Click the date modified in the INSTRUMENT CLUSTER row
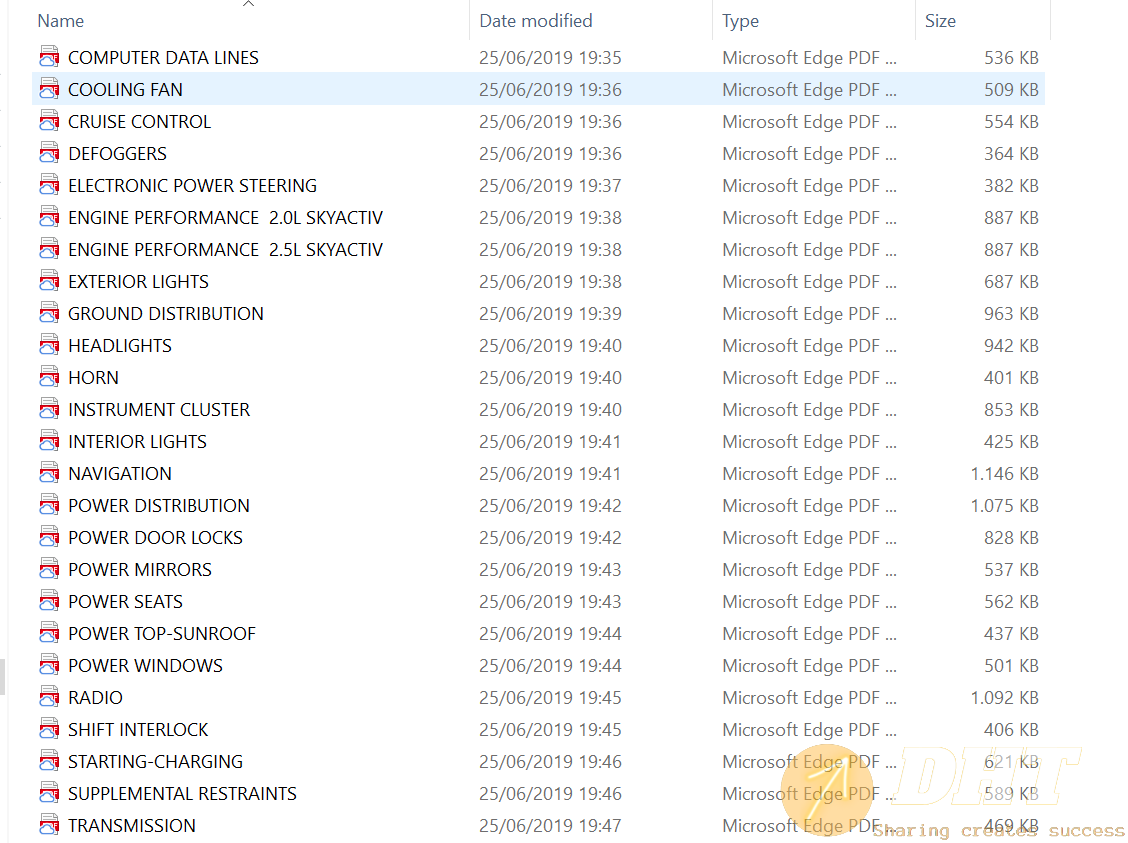The image size is (1128, 843). (x=550, y=409)
